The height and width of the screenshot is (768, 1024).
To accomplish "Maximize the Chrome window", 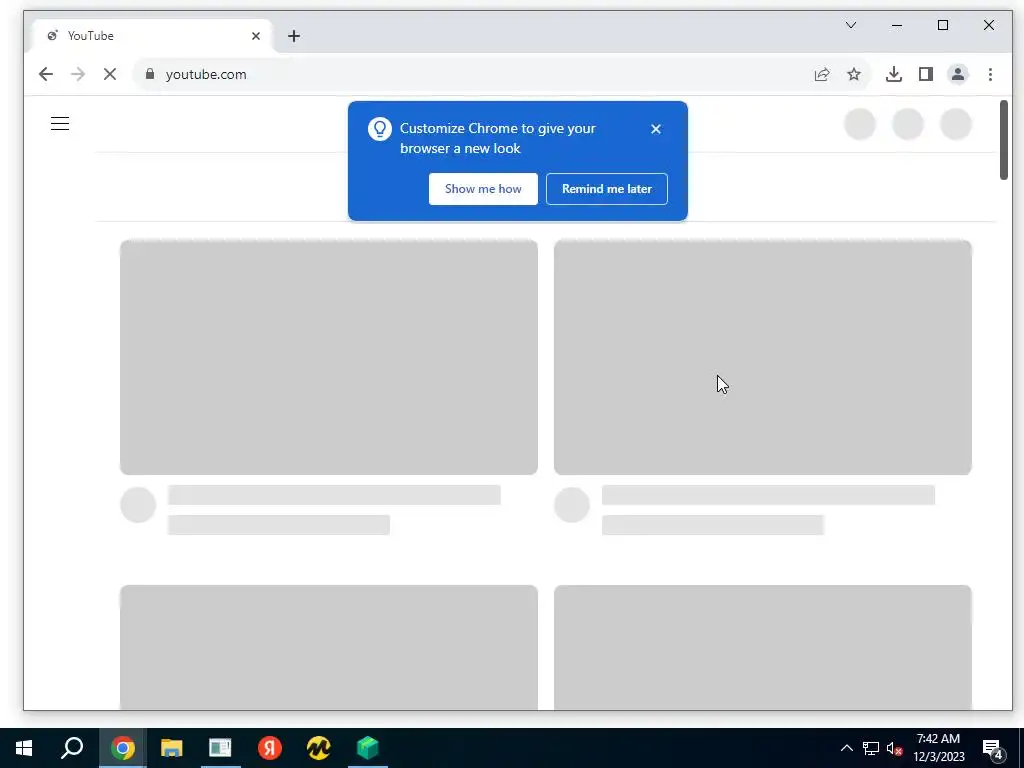I will pyautogui.click(x=943, y=25).
